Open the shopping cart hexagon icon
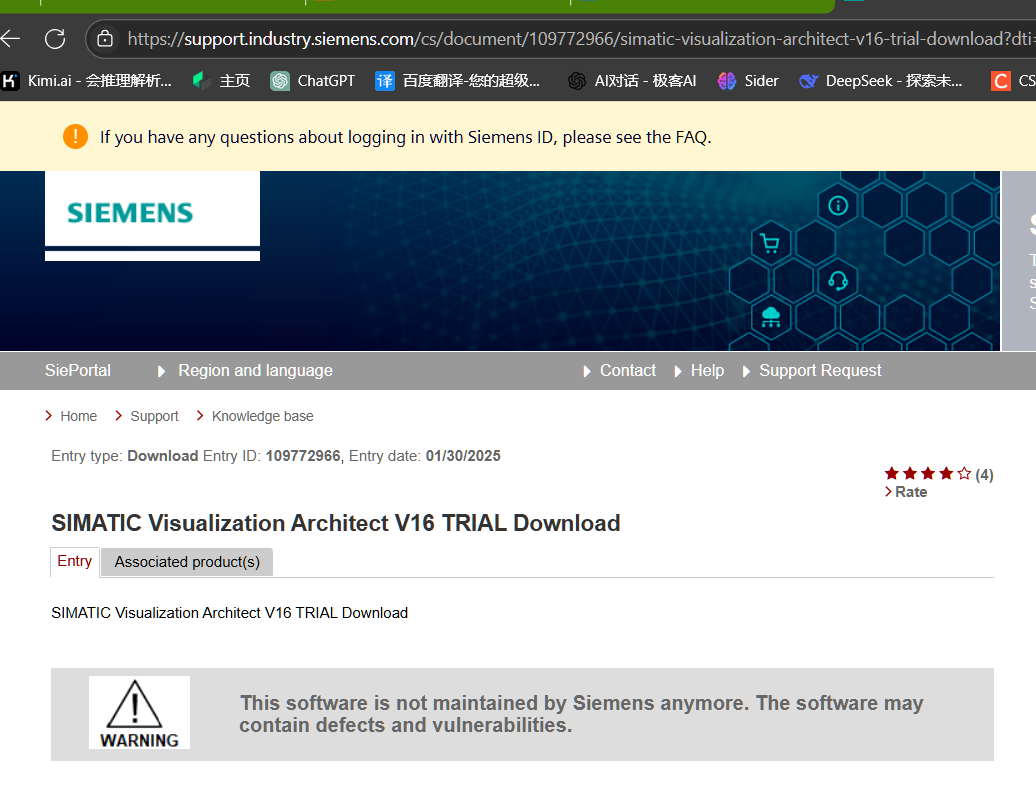Viewport: 1036px width, 799px height. pyautogui.click(x=770, y=244)
